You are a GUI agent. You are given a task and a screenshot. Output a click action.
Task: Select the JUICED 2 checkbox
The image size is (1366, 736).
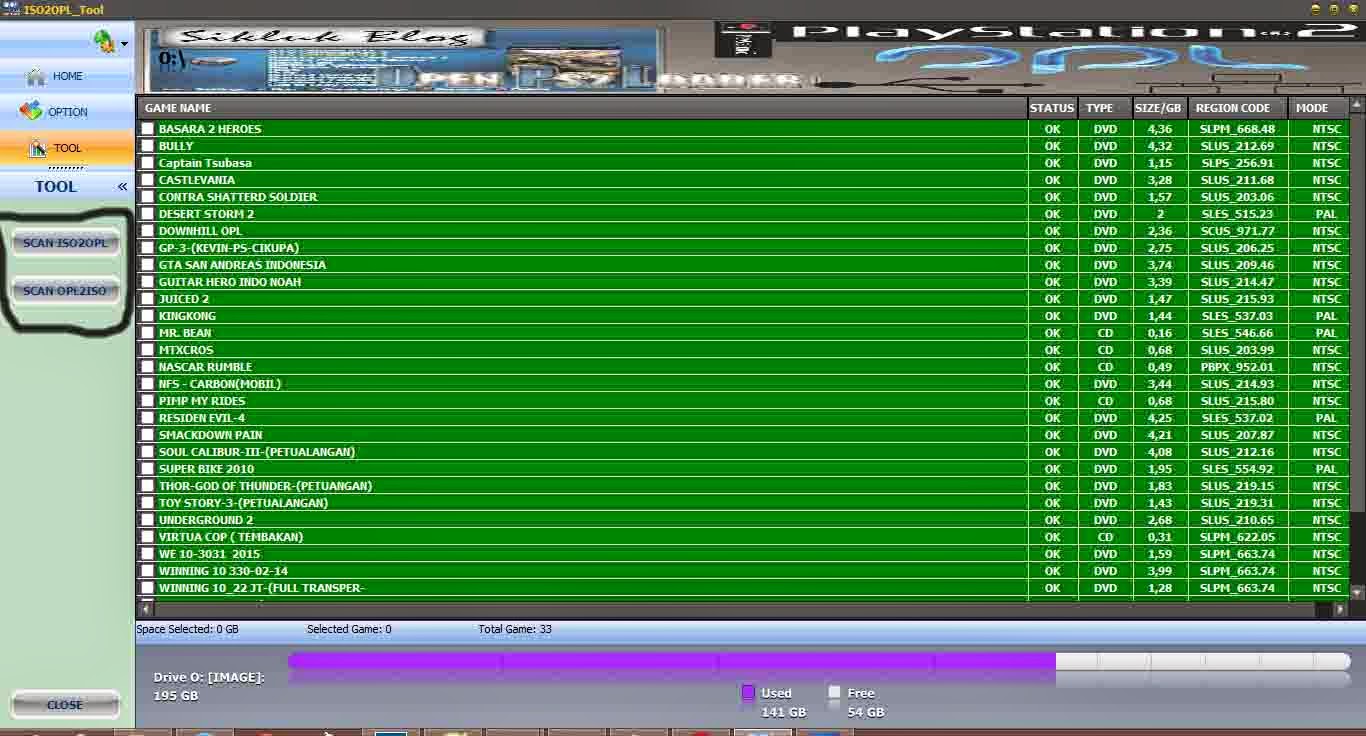[x=148, y=299]
